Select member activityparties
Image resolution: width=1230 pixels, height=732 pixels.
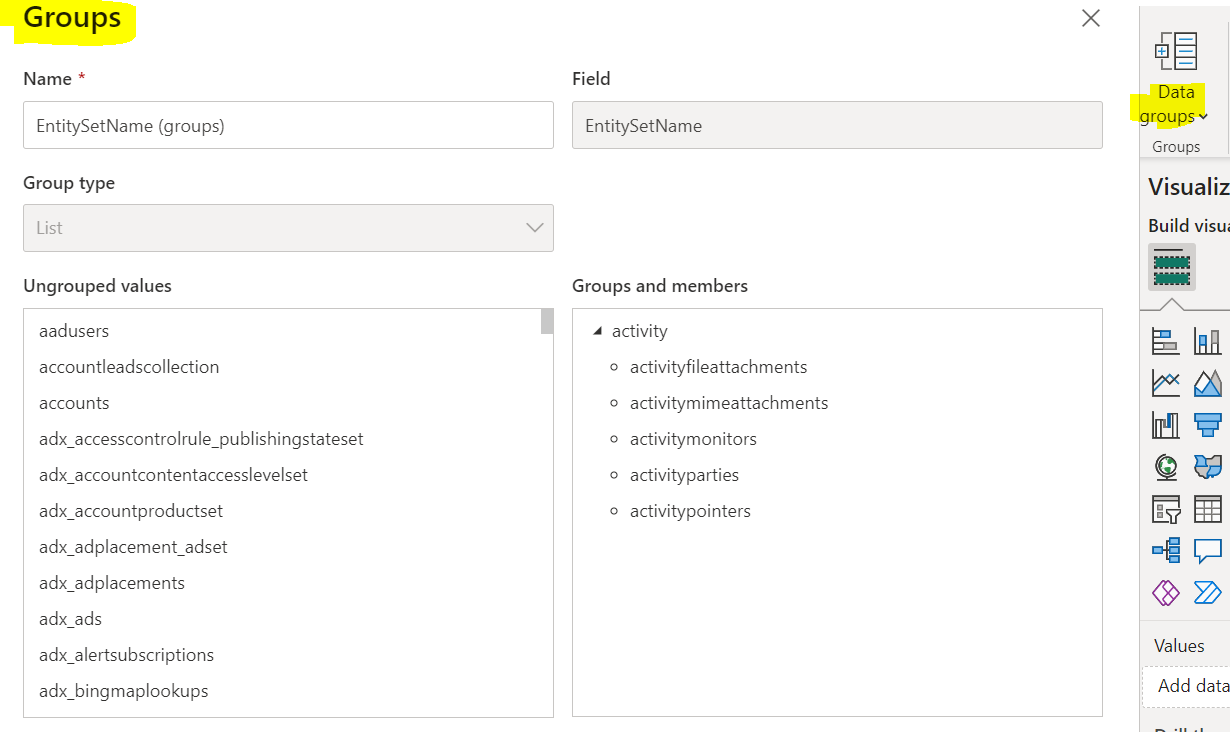point(684,475)
